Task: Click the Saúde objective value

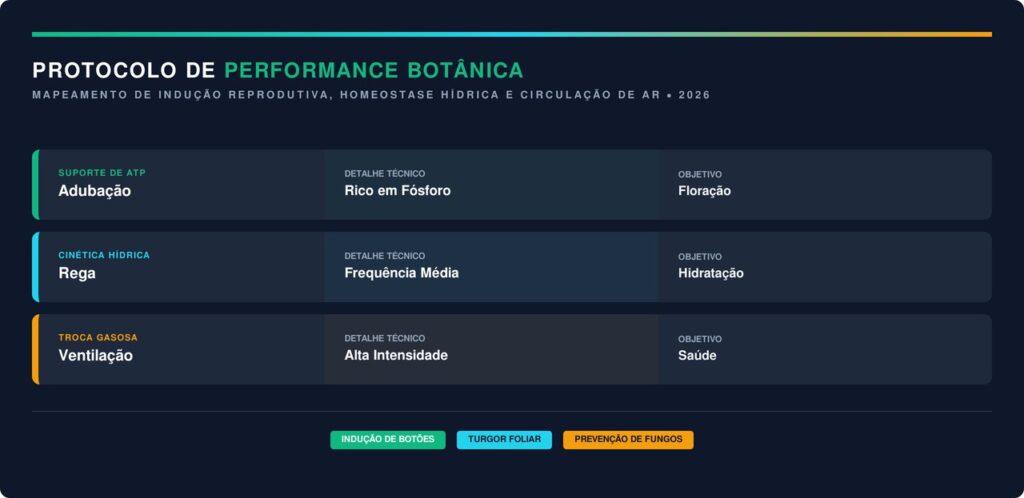Action: 697,355
